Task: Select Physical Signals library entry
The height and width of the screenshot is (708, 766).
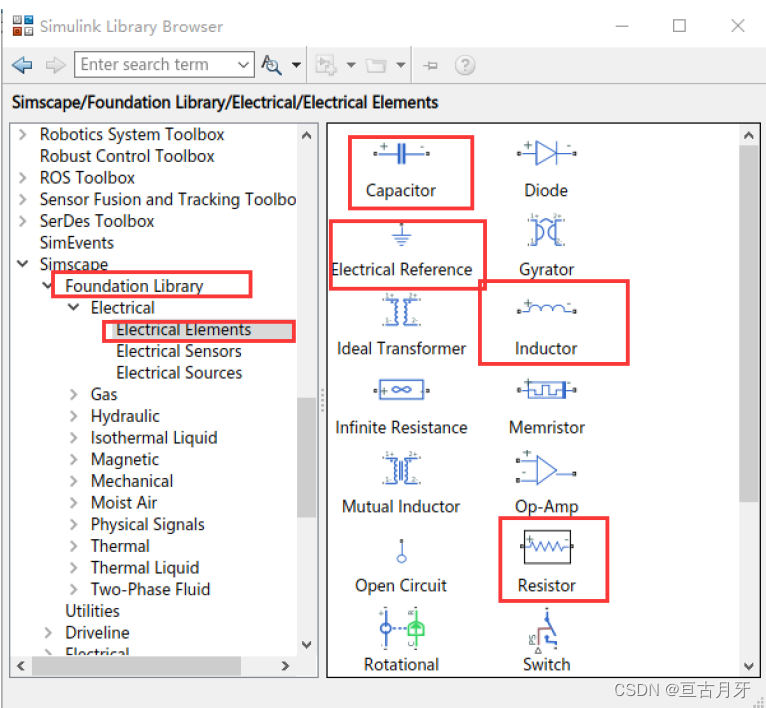Action: [148, 524]
